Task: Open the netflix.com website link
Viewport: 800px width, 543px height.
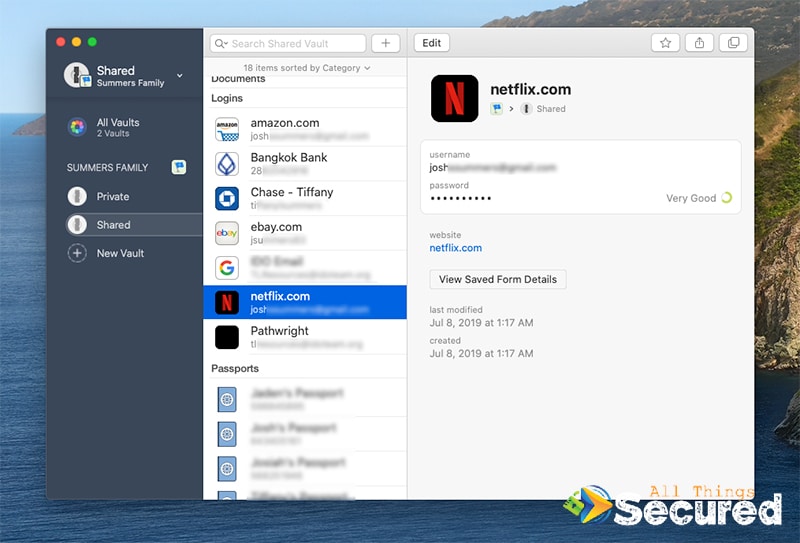Action: point(456,248)
